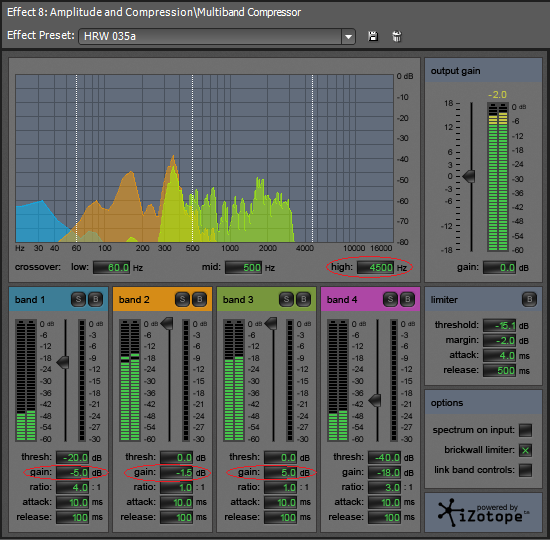Click the mid crossover 500 Hz field
This screenshot has height=540, width=550.
point(244,267)
